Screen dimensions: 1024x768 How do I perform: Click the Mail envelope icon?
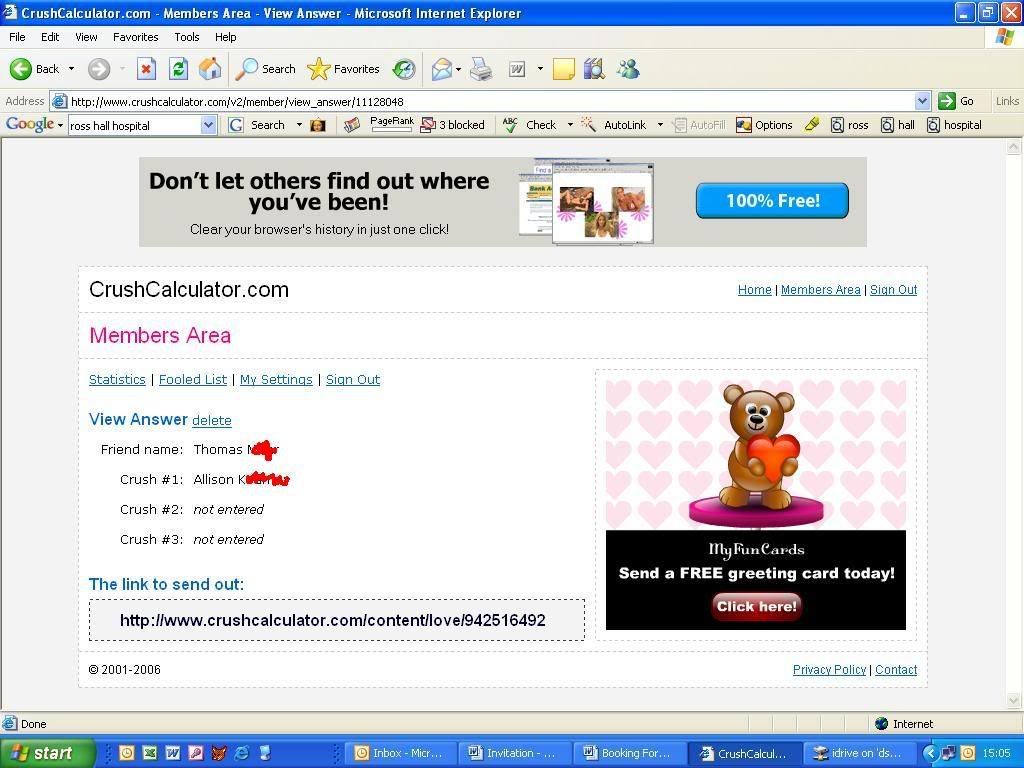442,69
